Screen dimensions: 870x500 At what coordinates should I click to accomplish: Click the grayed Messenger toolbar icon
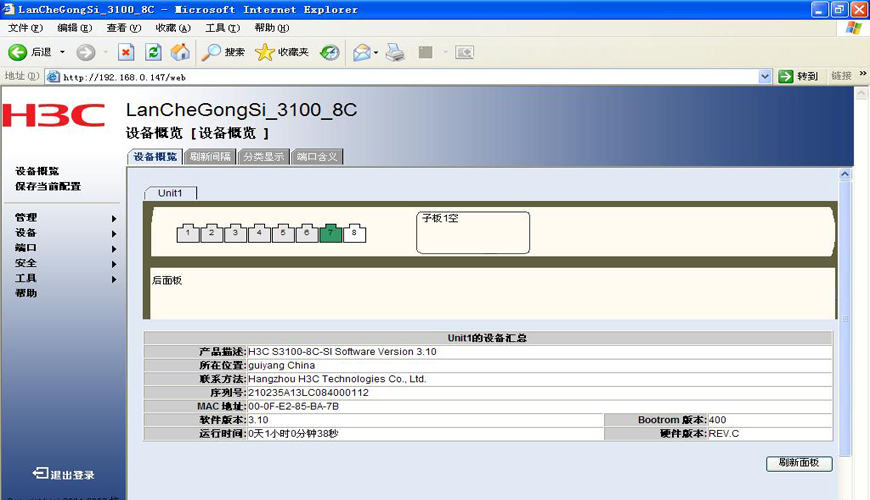464,52
